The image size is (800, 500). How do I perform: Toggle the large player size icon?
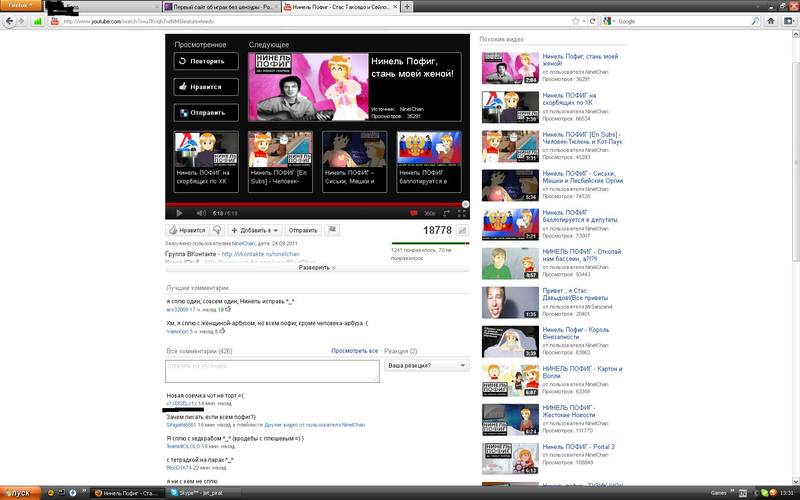pyautogui.click(x=445, y=213)
